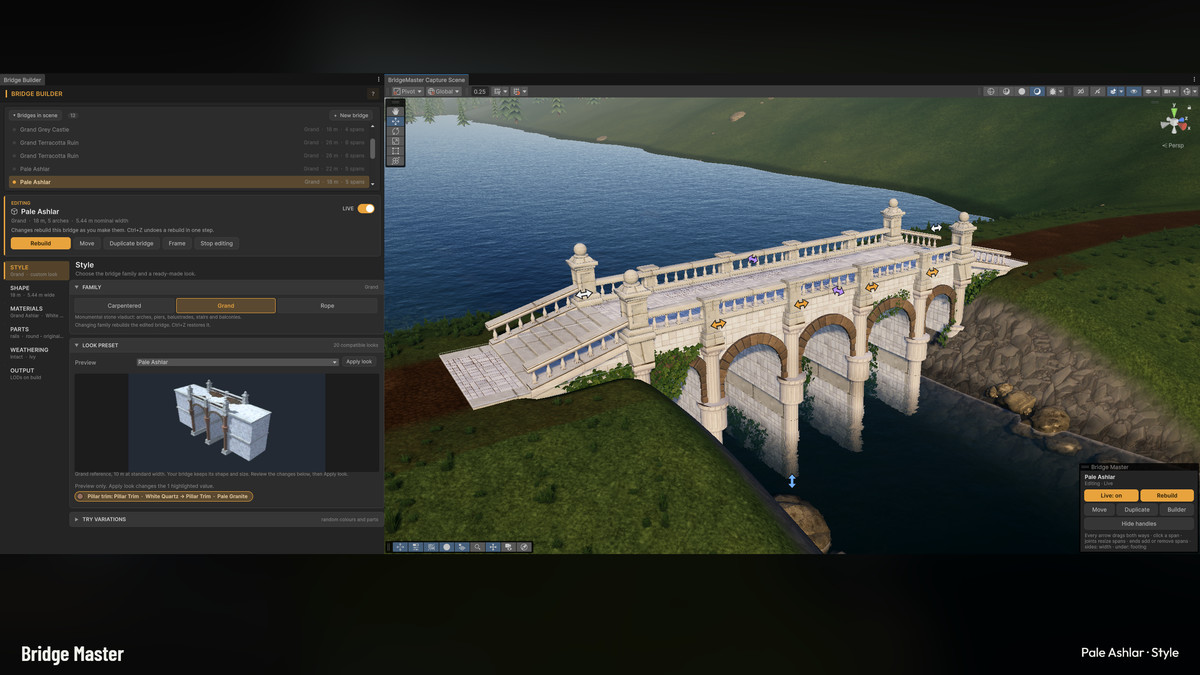This screenshot has width=1200, height=675.
Task: Open the MATERIALS sidebar tab
Action: tap(35, 311)
